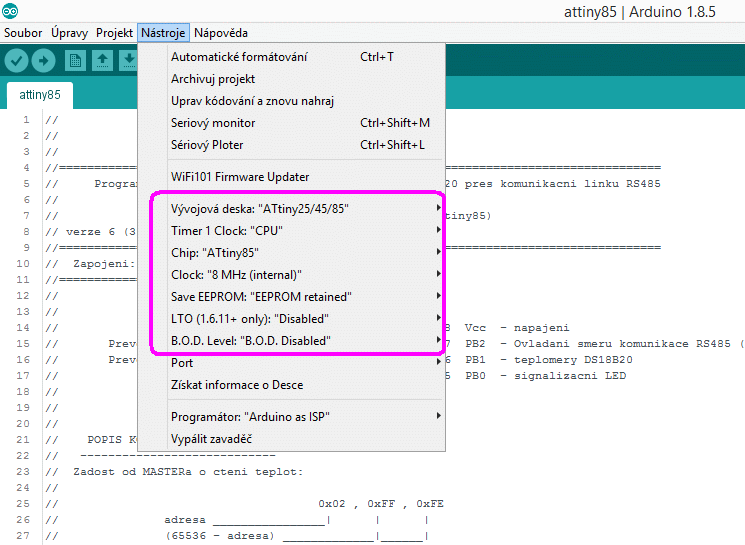Click the Arduino logo in the title bar
The width and height of the screenshot is (745, 545).
pyautogui.click(x=10, y=10)
